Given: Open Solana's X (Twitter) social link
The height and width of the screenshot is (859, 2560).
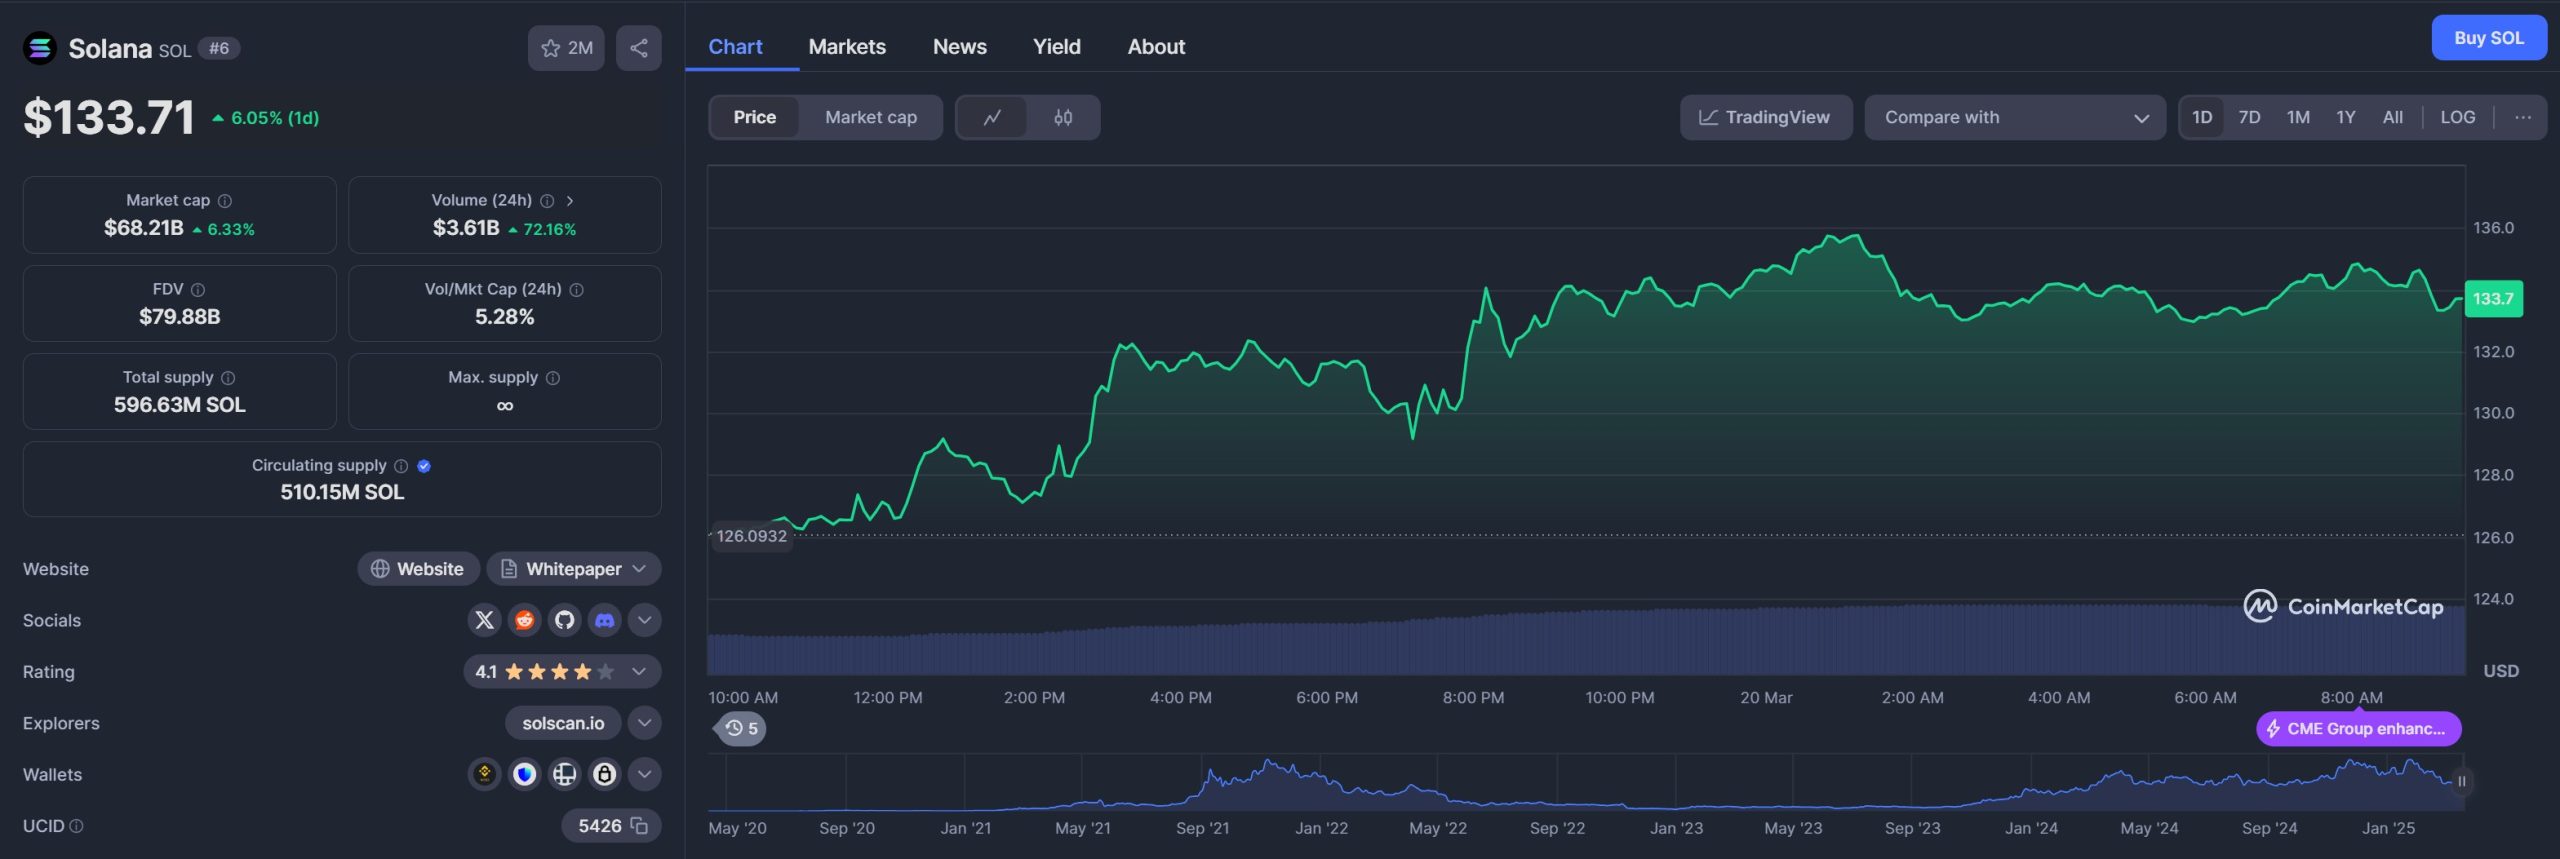Looking at the screenshot, I should pyautogui.click(x=484, y=620).
